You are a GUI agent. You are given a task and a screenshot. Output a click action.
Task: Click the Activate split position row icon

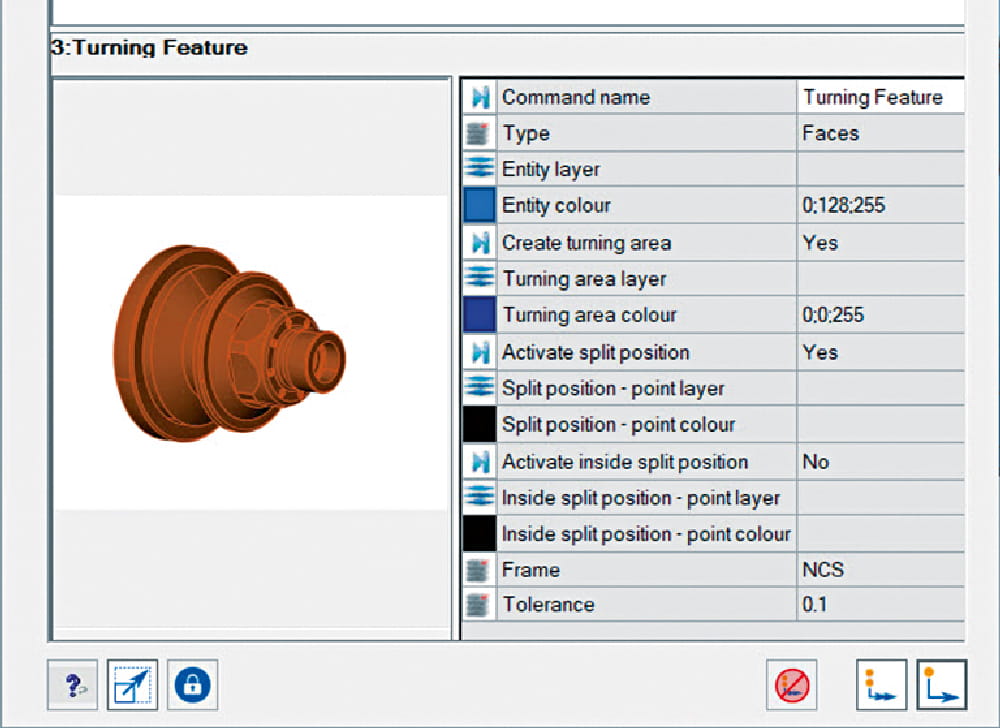480,353
